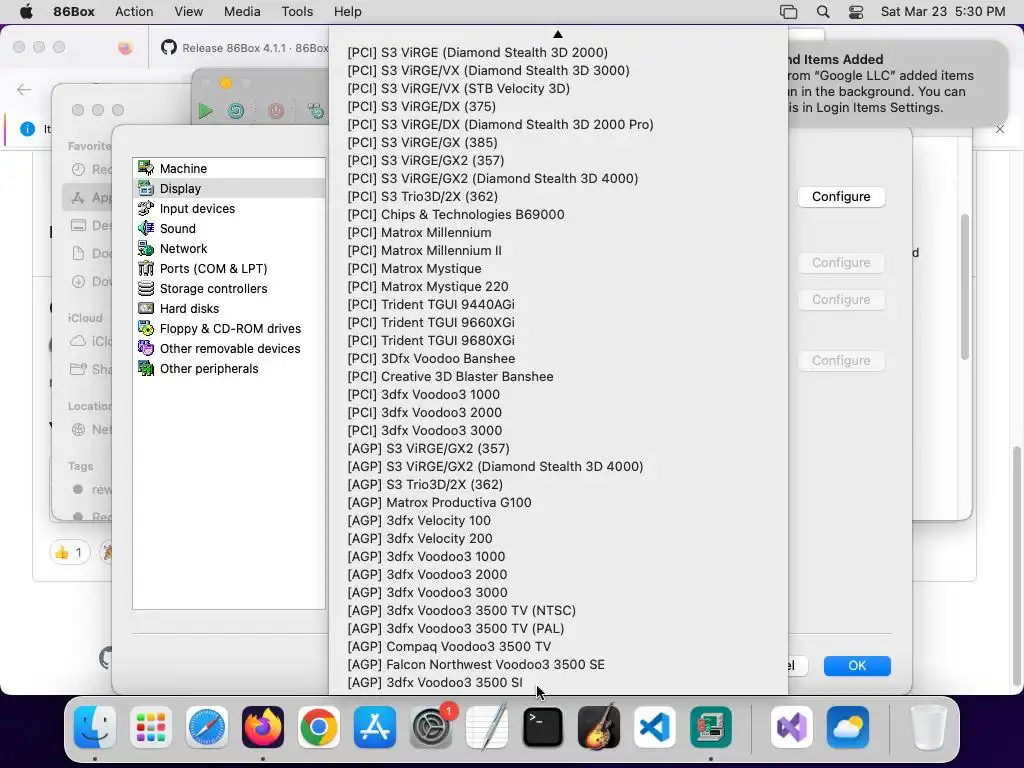Open Weather app from the dock
Viewport: 1024px width, 768px height.
848,727
